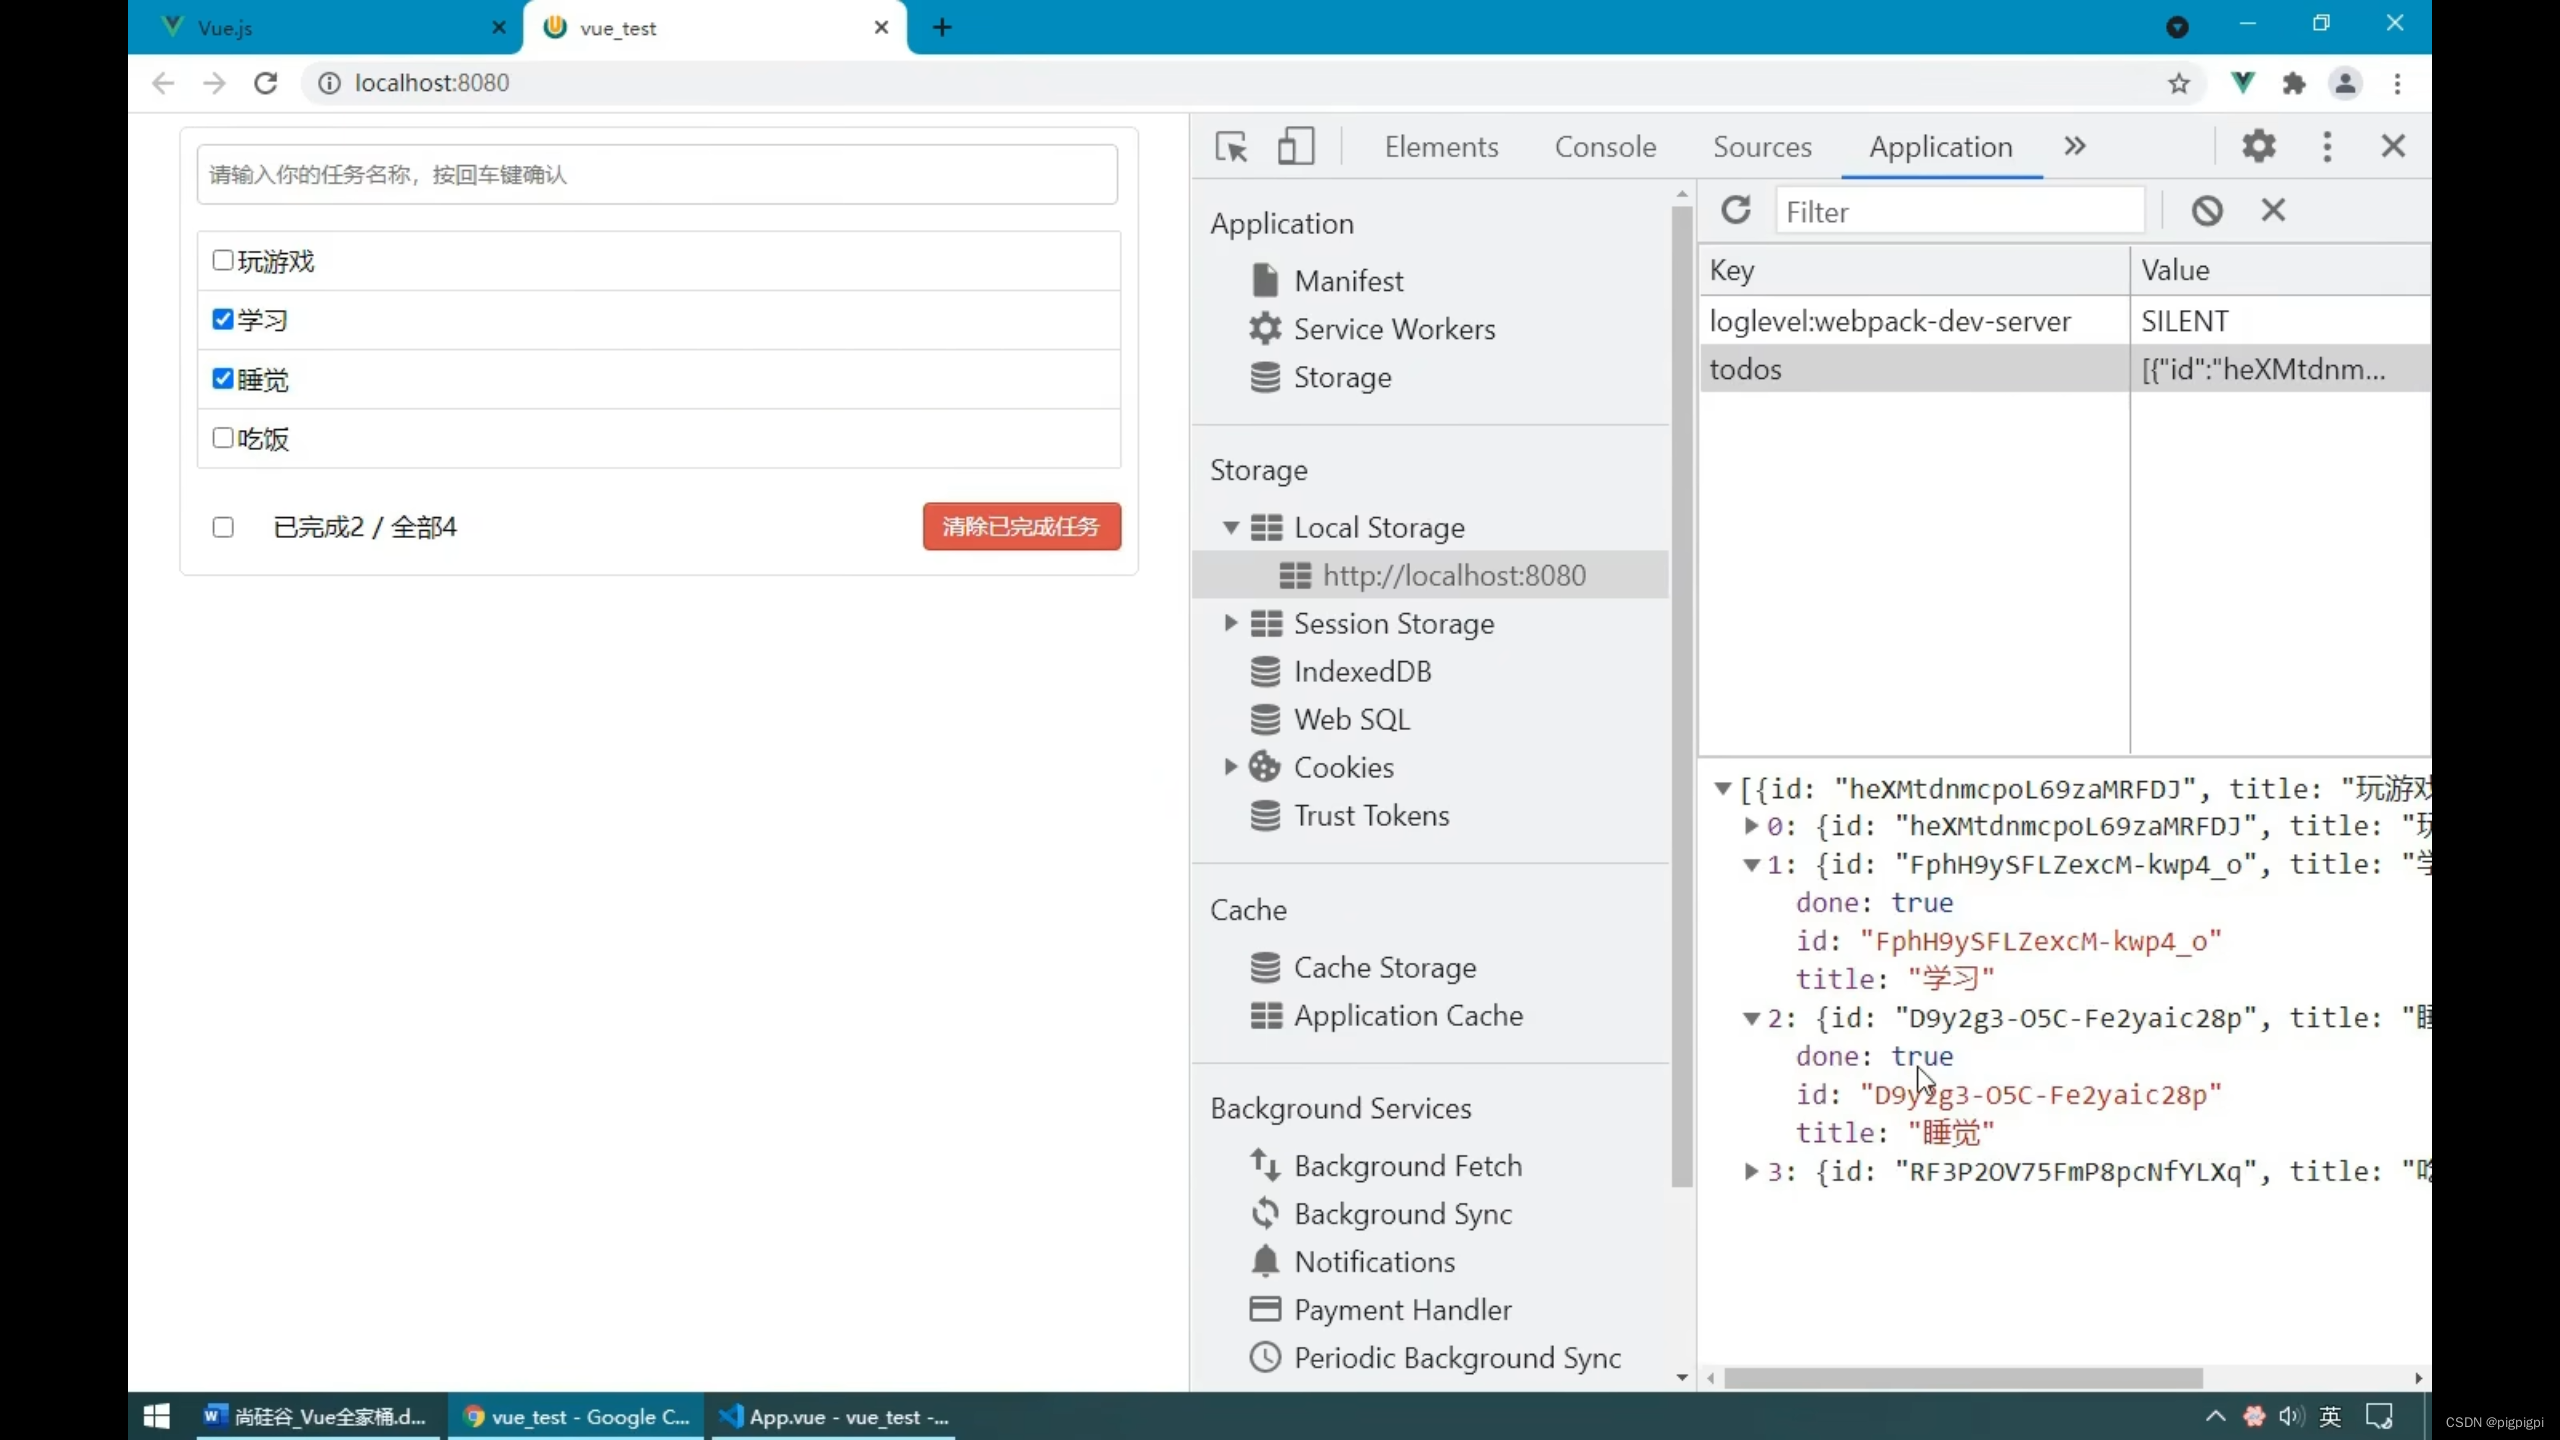The height and width of the screenshot is (1440, 2560).
Task: Click http://localhost:8080 storage entry
Action: [1454, 575]
